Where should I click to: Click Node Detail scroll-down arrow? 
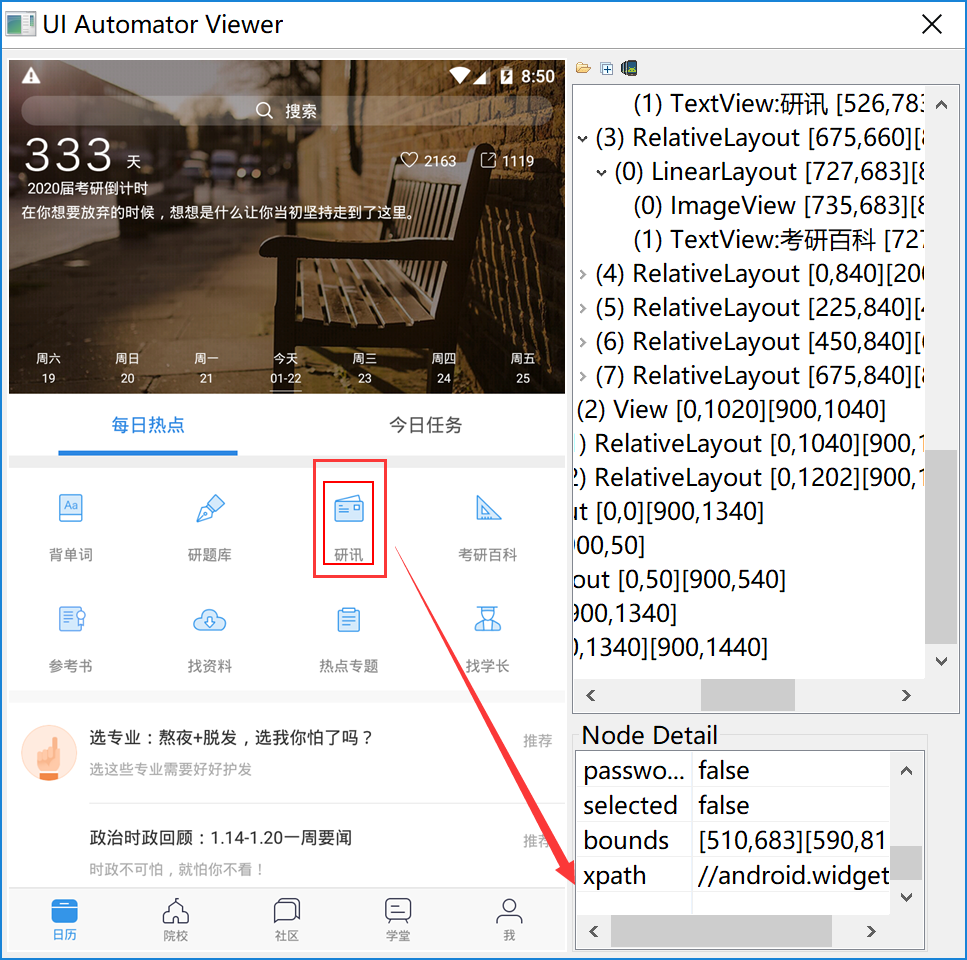906,896
